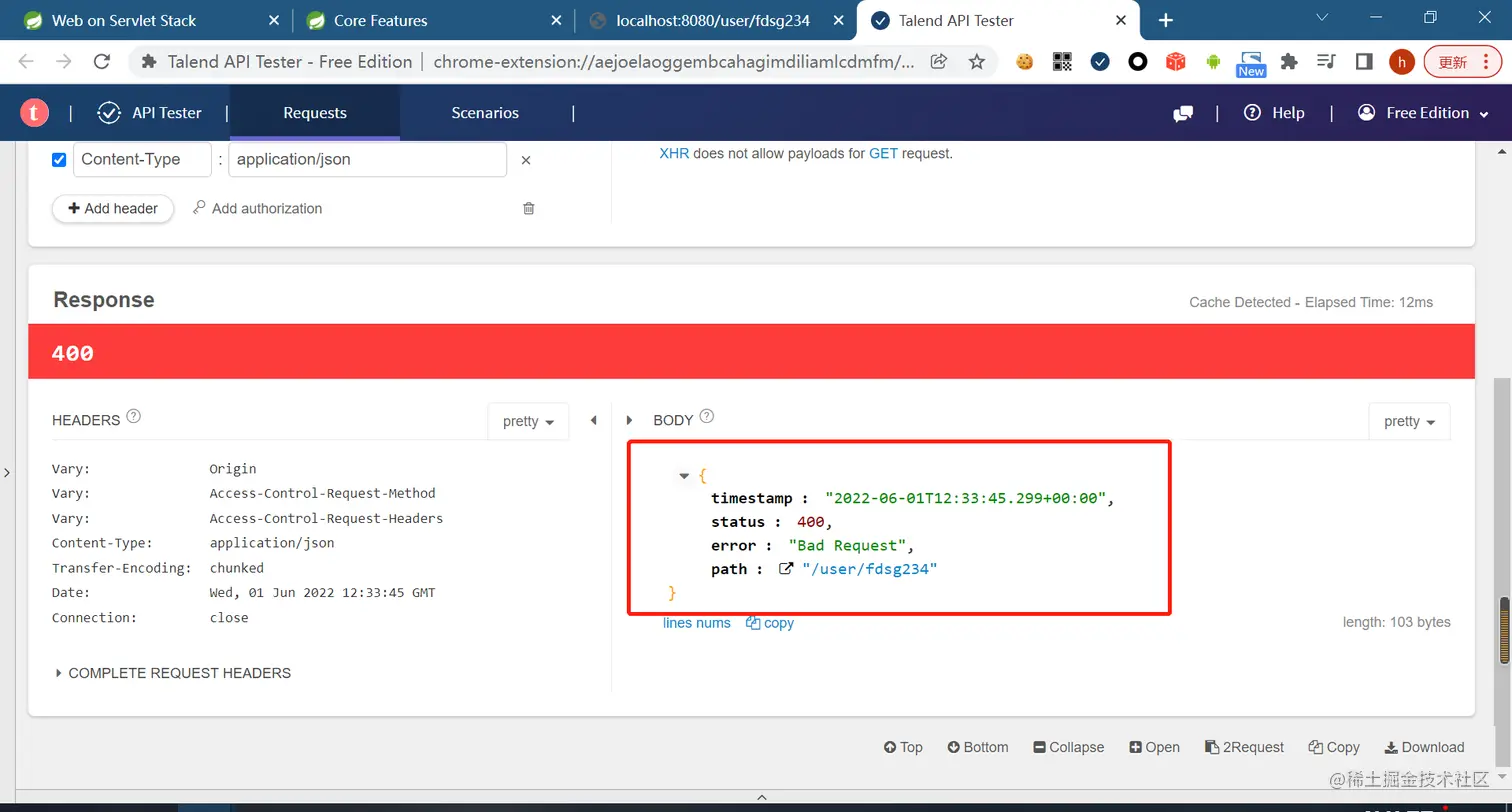The width and height of the screenshot is (1512, 812).
Task: Open the blue checkmark extension icon
Action: coord(1100,62)
